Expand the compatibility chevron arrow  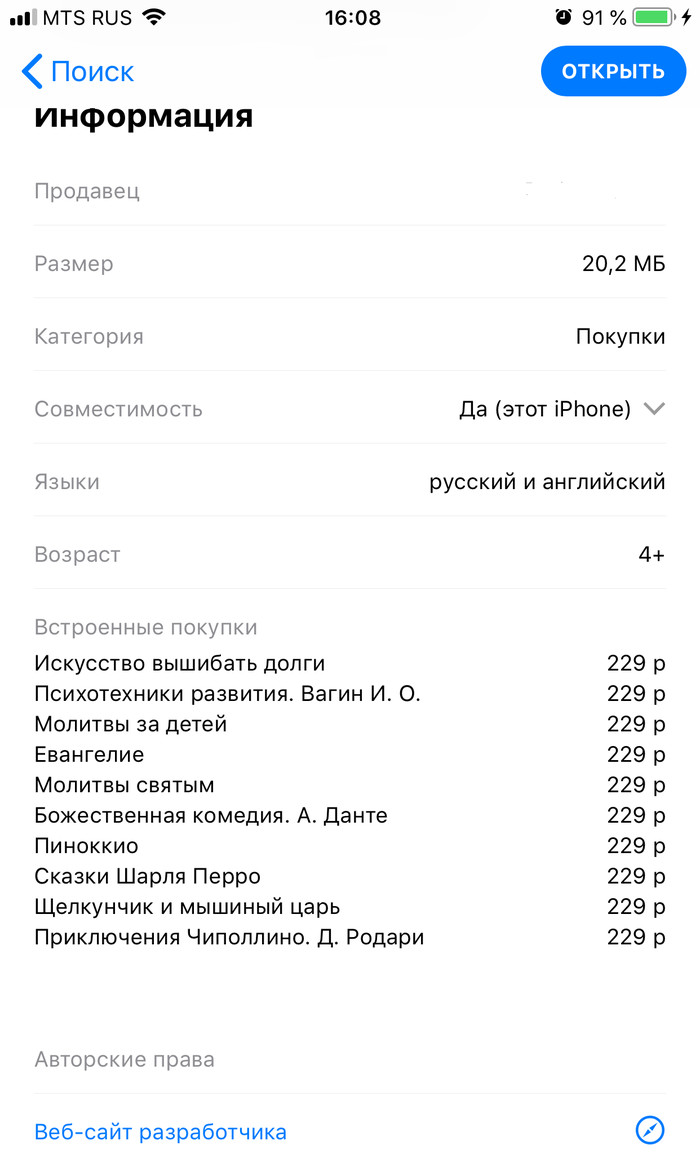654,409
